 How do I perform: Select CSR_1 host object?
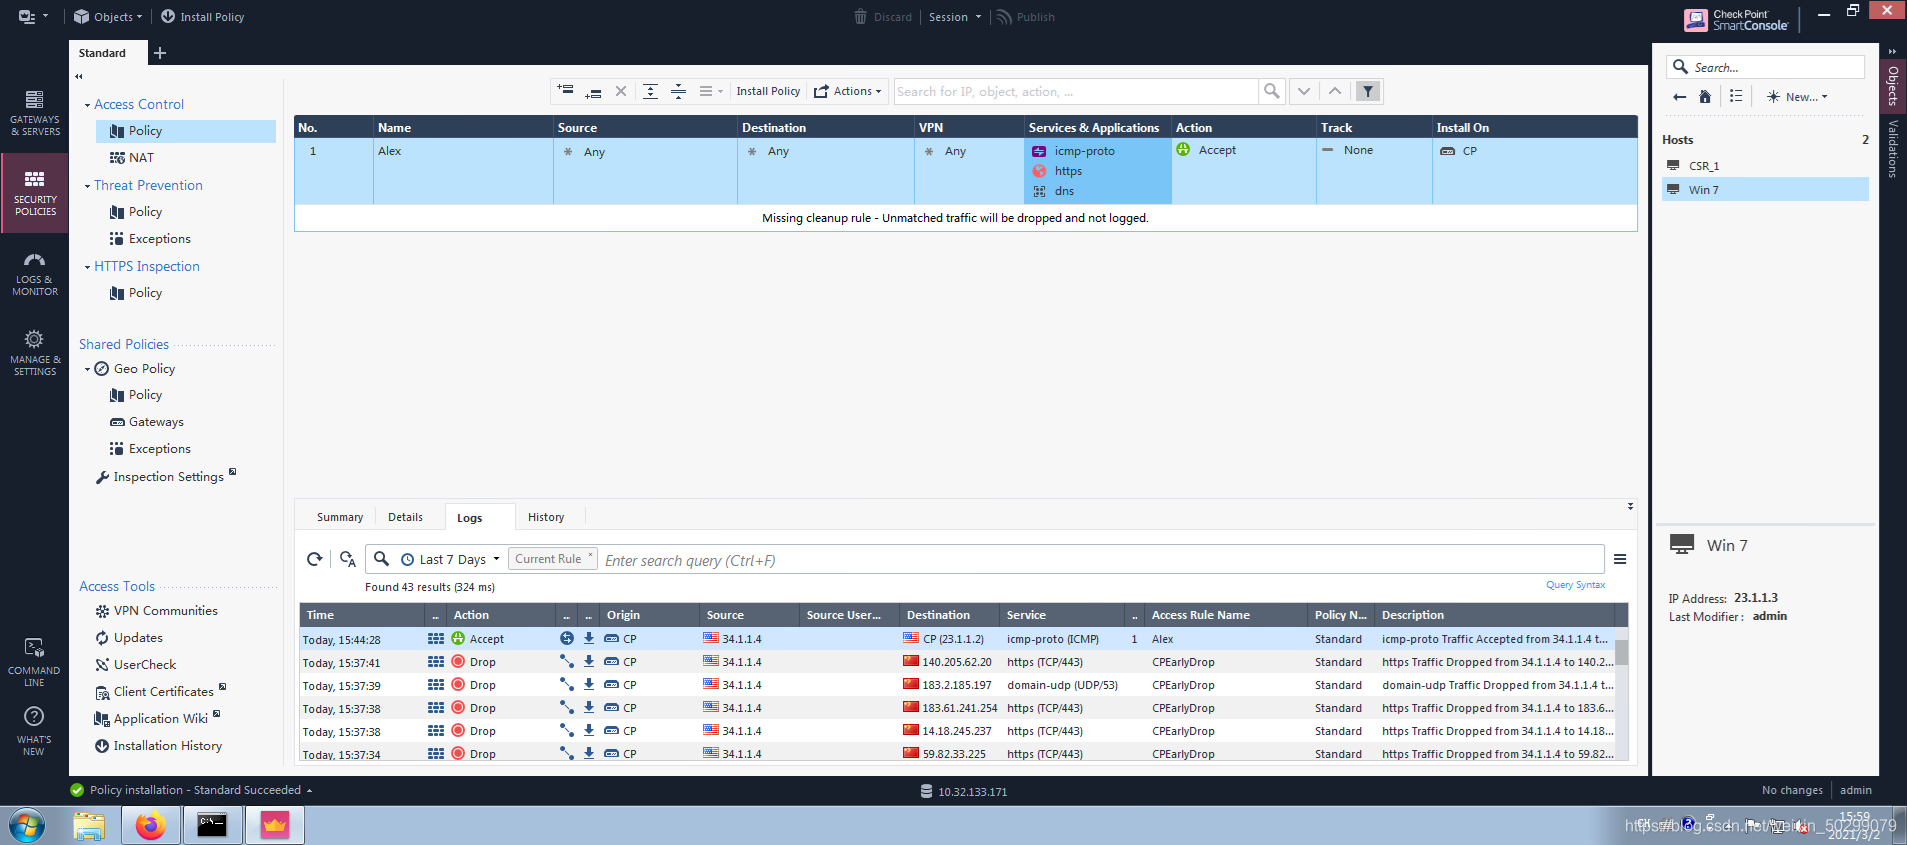point(1765,166)
